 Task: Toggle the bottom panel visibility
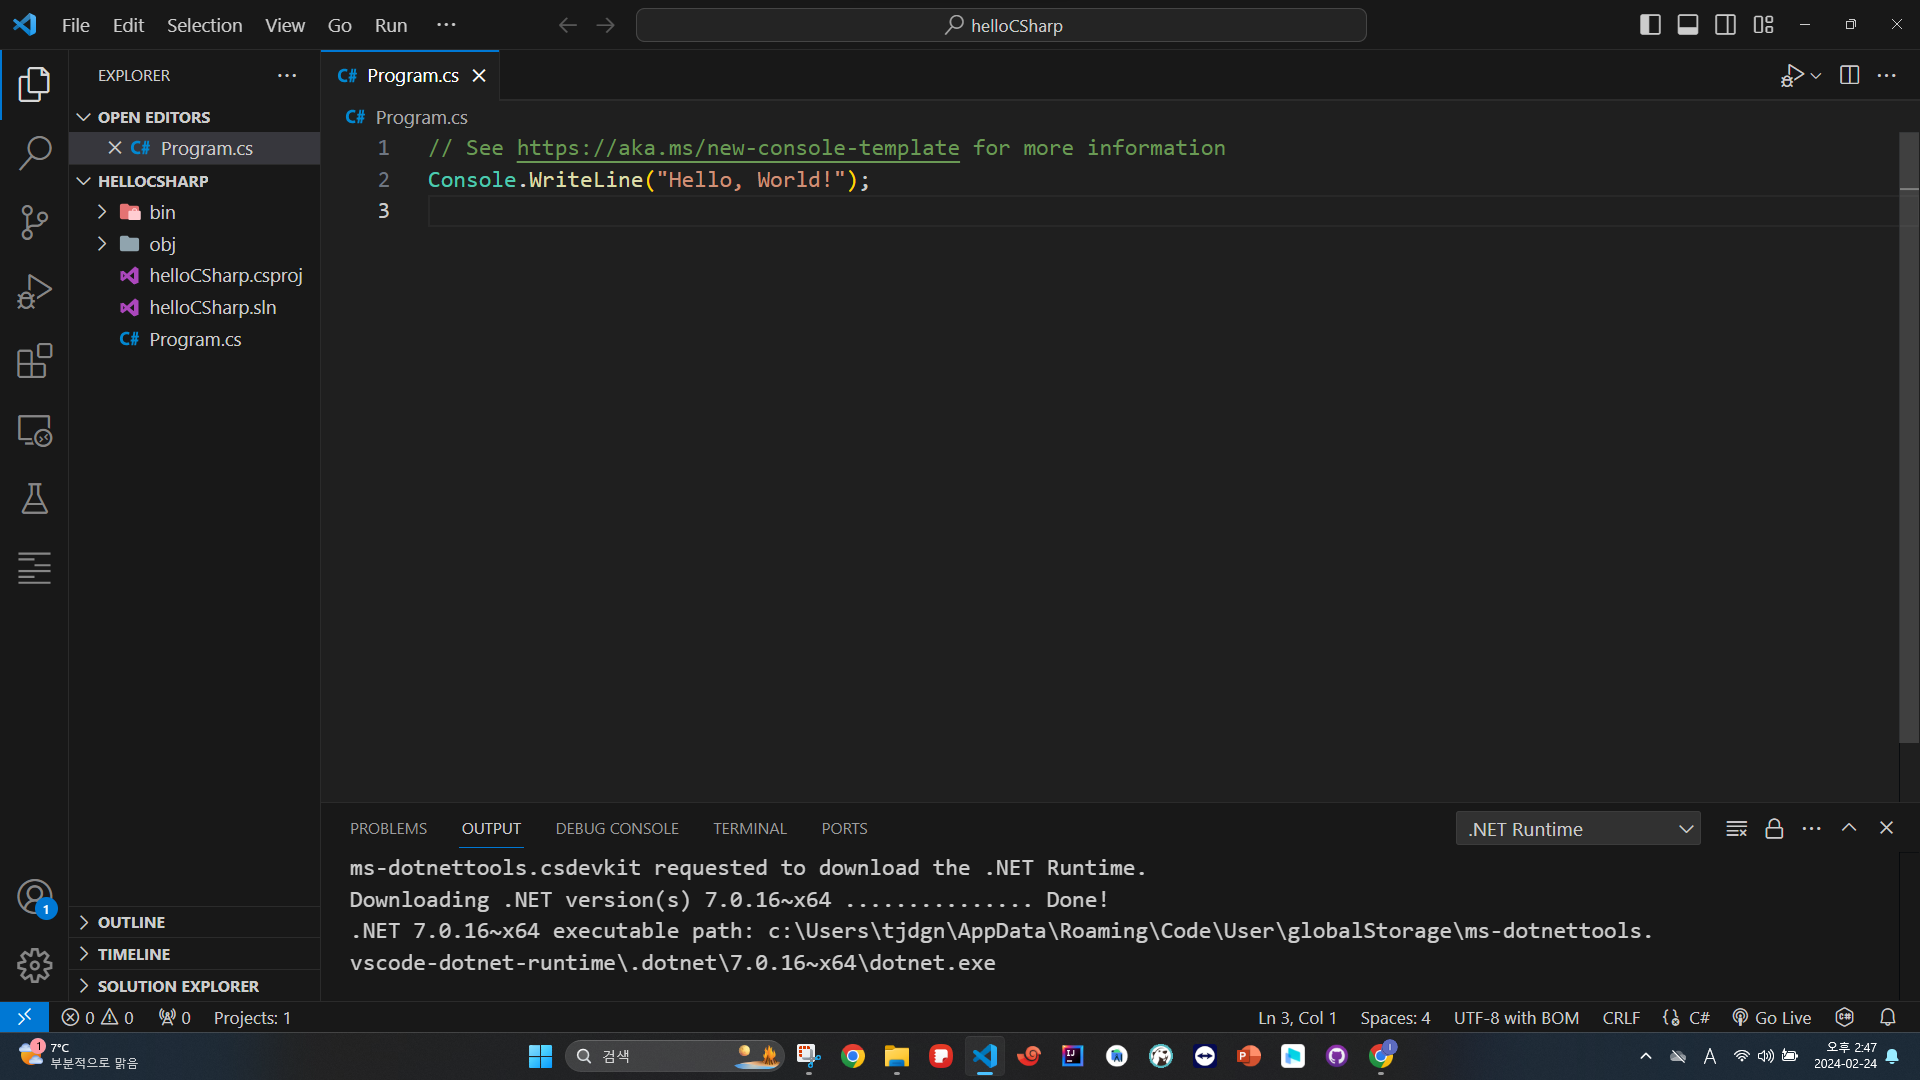point(1687,25)
